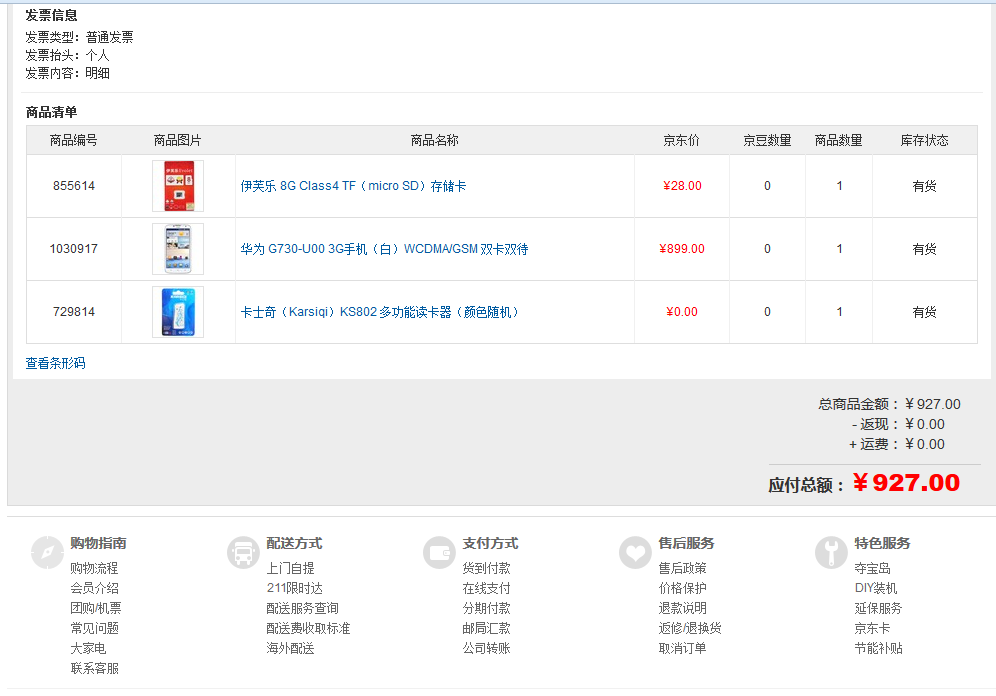Open the 售后政策 link
Viewport: 996px width, 696px height.
click(682, 568)
